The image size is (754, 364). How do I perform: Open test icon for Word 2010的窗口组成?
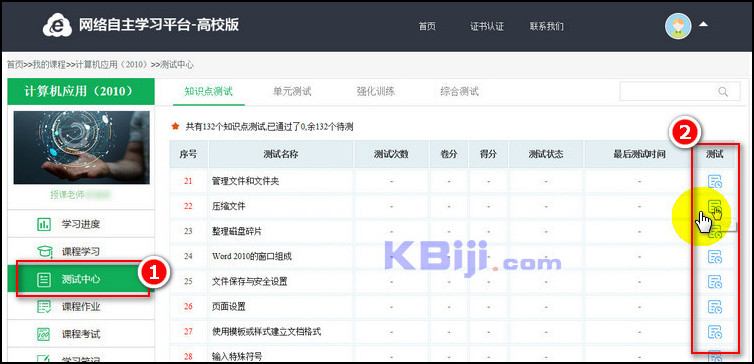[x=715, y=257]
